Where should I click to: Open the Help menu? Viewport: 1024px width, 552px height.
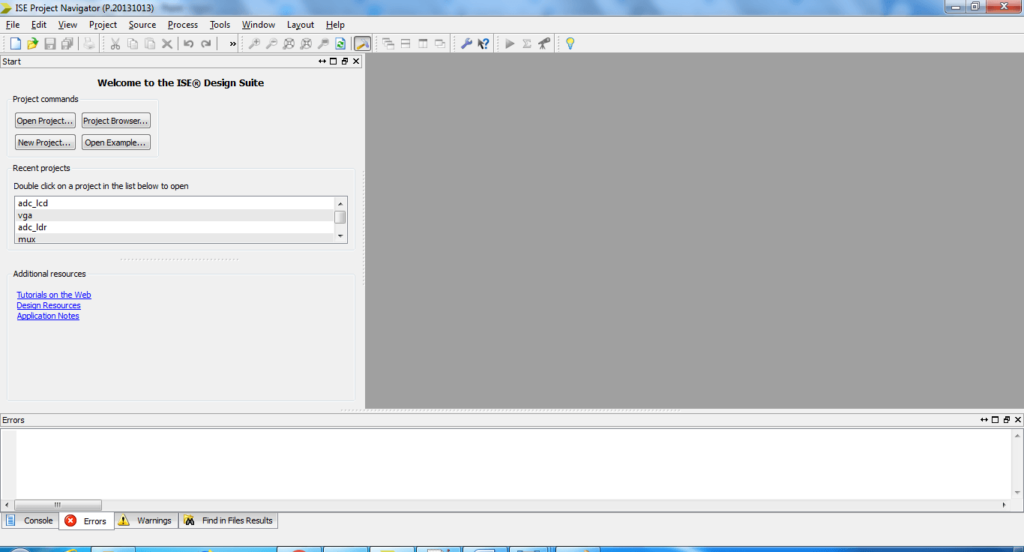[x=335, y=25]
